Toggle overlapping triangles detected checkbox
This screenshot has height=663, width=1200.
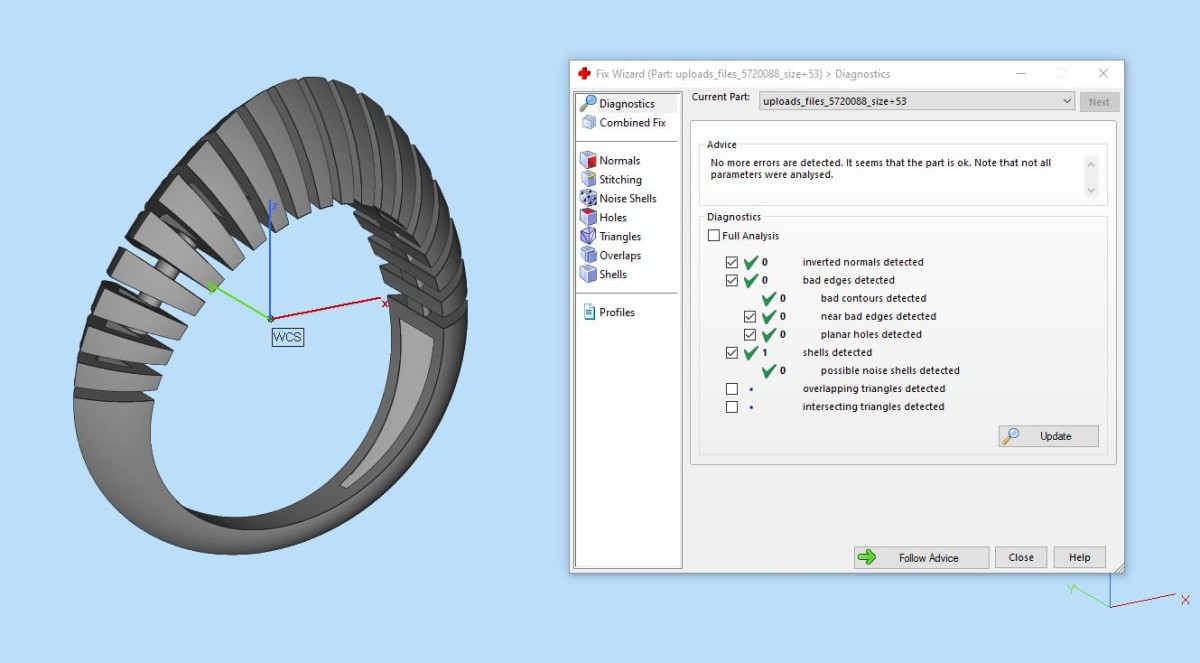coord(732,389)
